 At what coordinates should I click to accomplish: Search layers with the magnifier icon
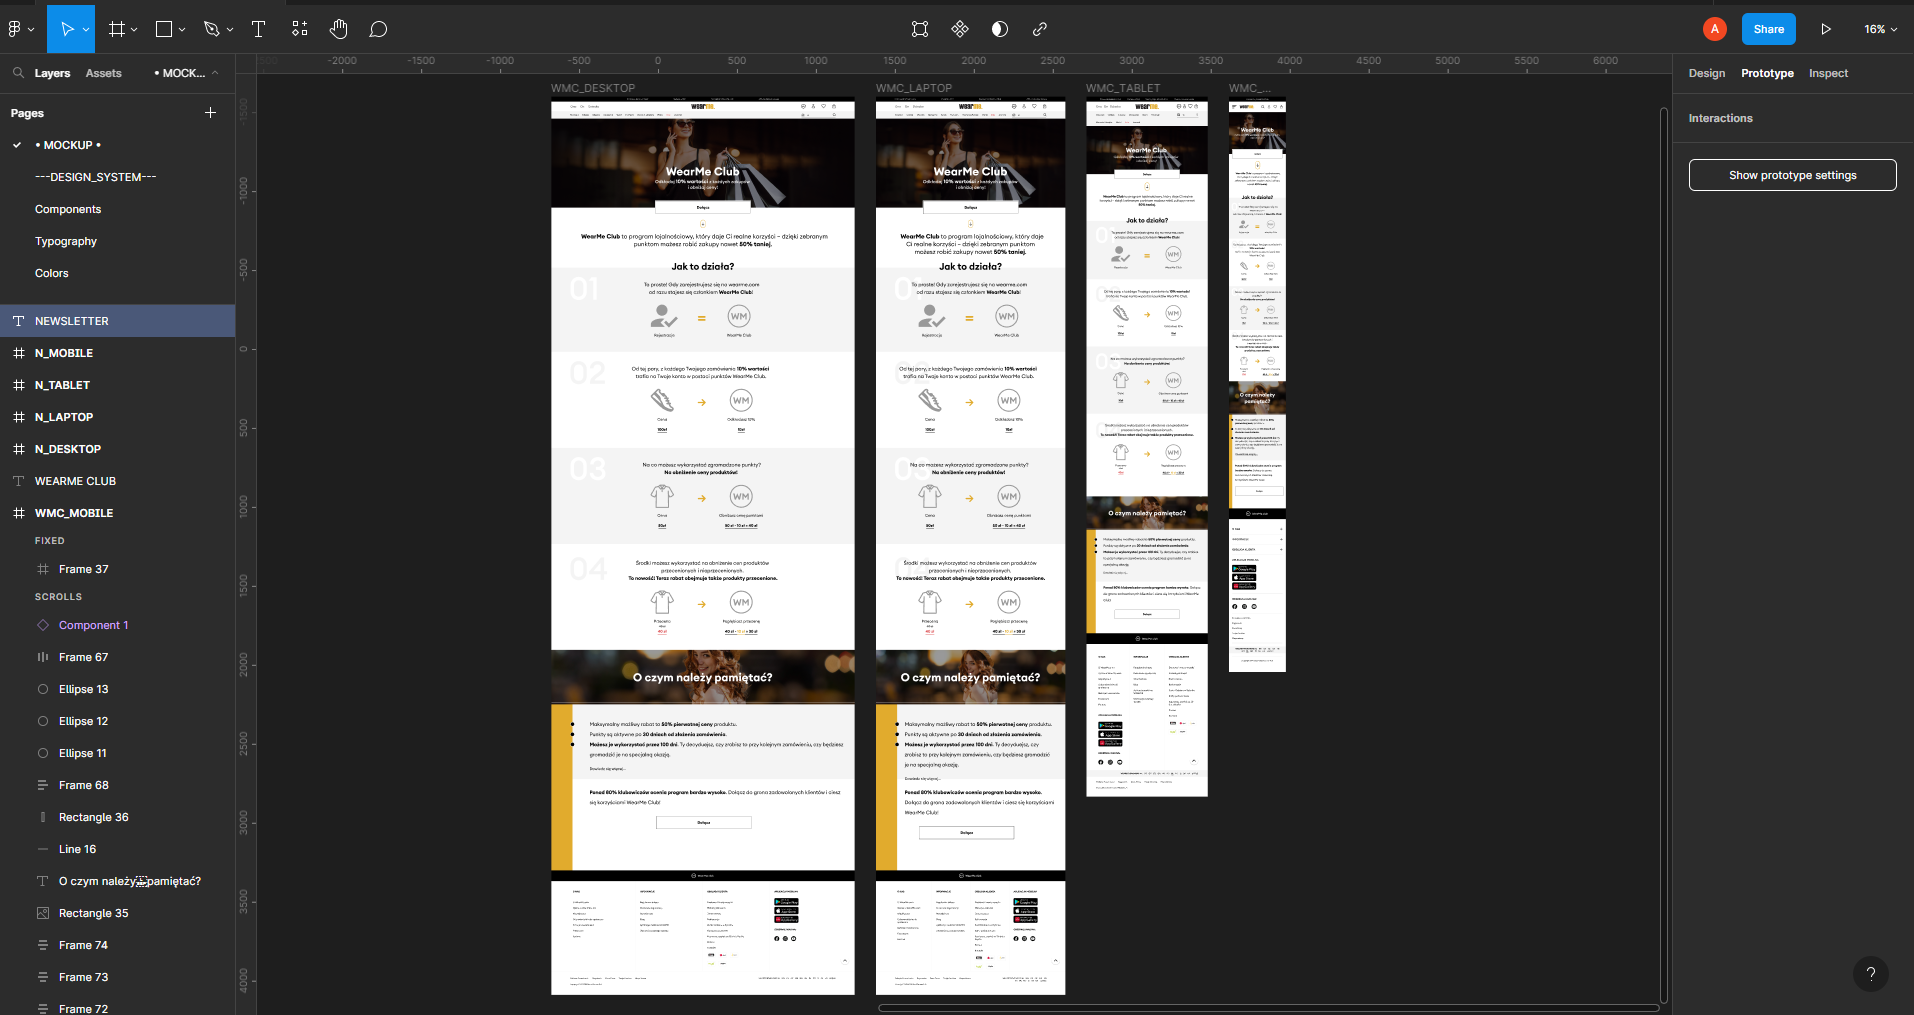pyautogui.click(x=19, y=73)
